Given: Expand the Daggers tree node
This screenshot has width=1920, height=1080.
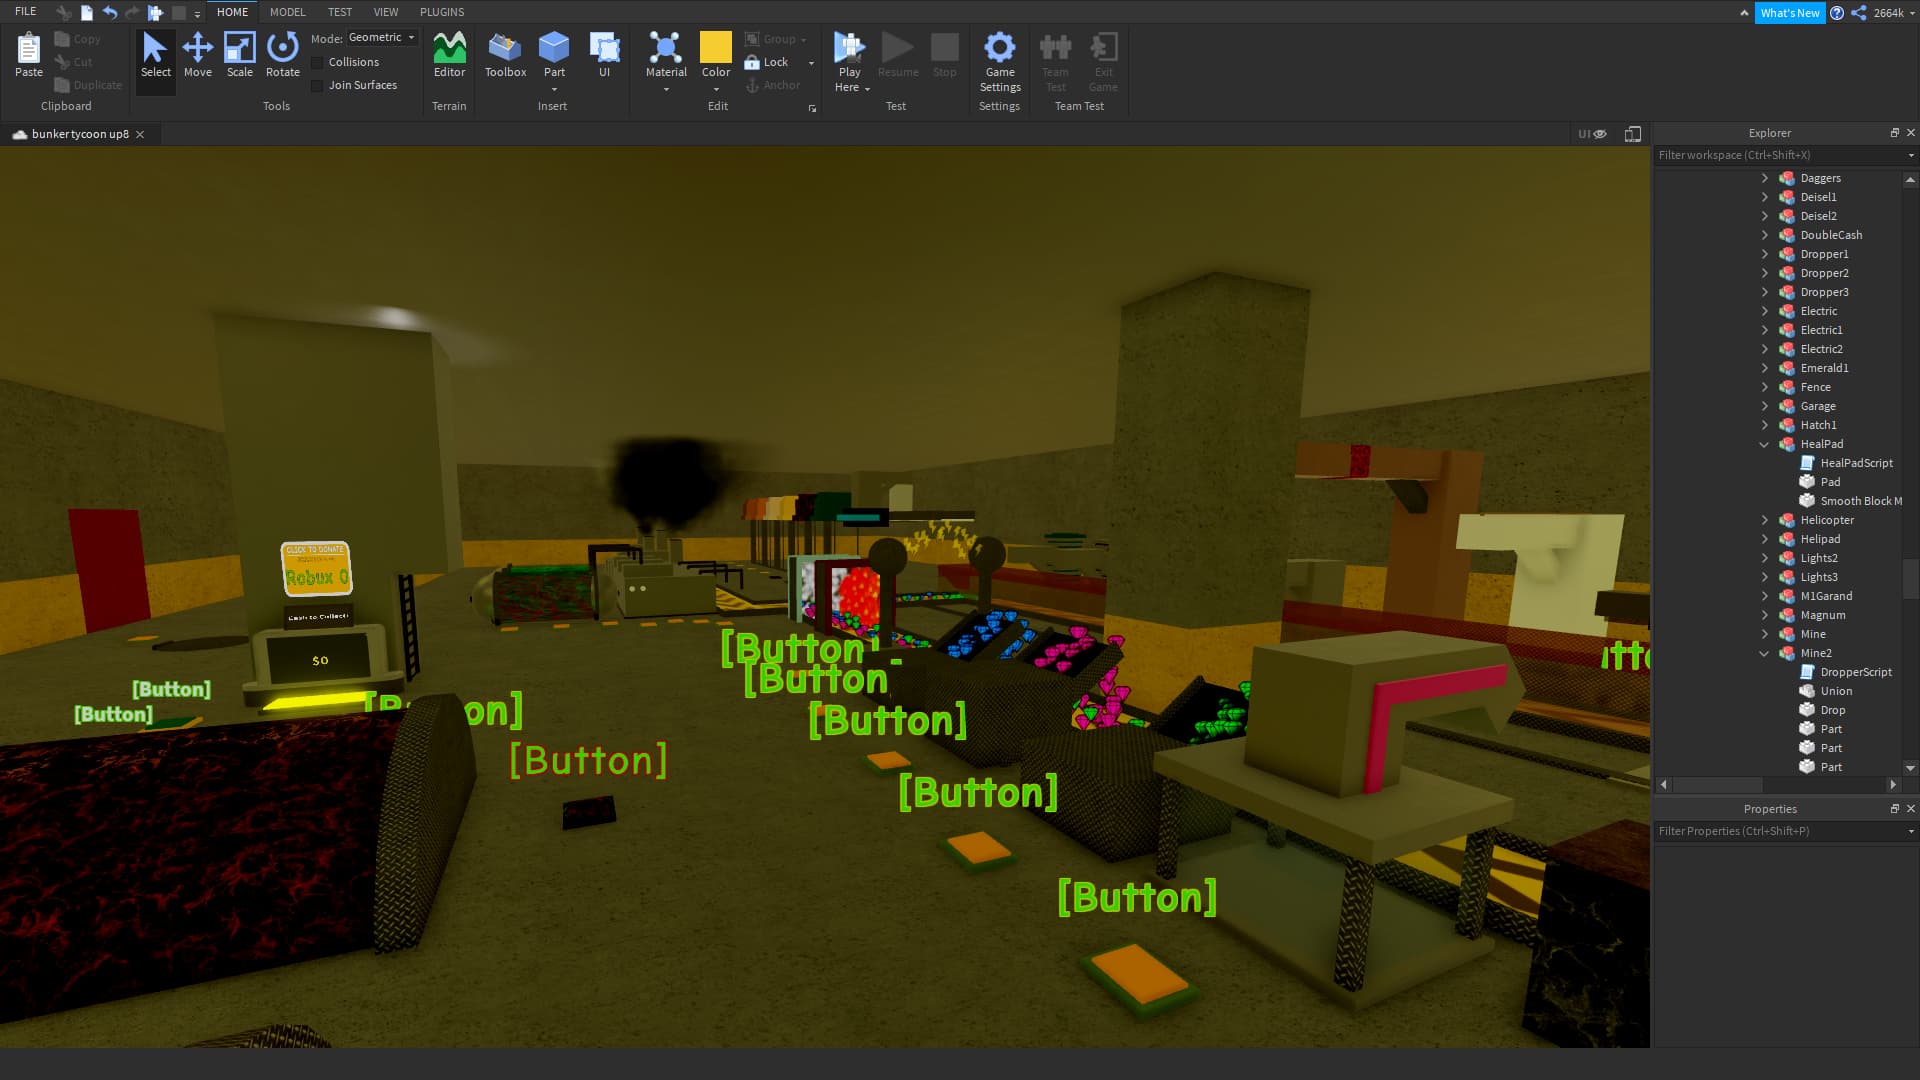Looking at the screenshot, I should [1764, 178].
